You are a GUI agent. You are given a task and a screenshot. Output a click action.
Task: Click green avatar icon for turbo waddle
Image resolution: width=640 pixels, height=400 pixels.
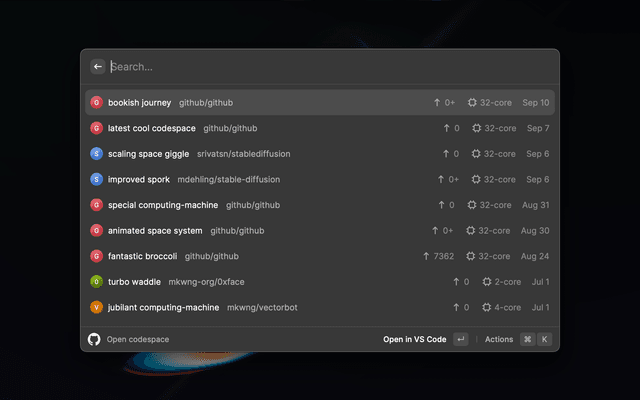(x=96, y=282)
